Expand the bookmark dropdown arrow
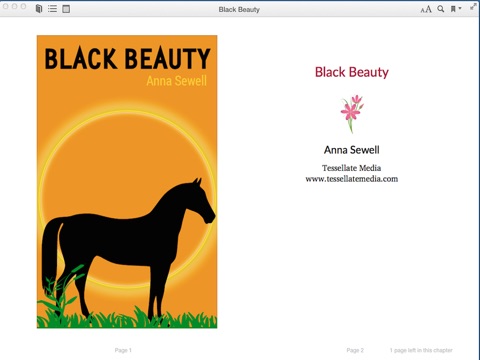480x360 pixels. coord(460,8)
